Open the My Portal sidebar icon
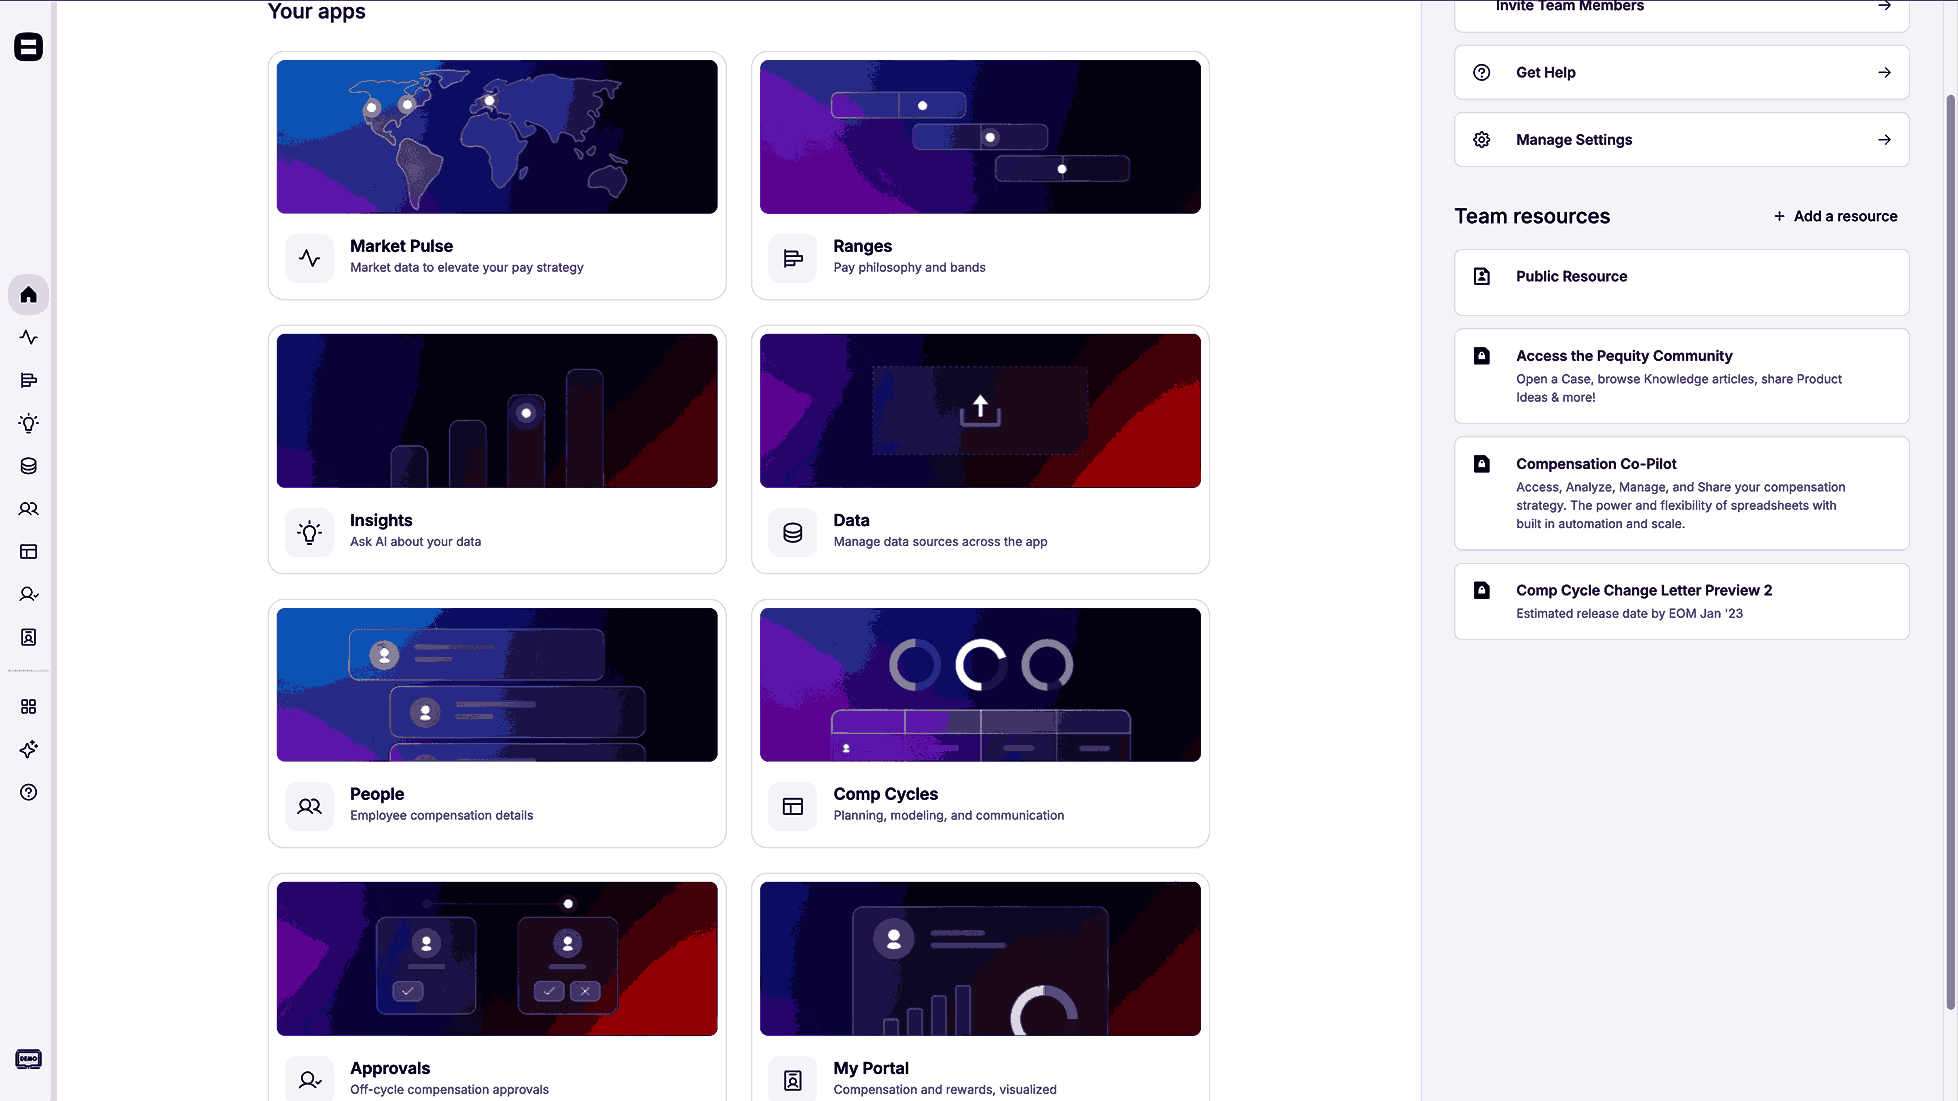 (x=28, y=637)
